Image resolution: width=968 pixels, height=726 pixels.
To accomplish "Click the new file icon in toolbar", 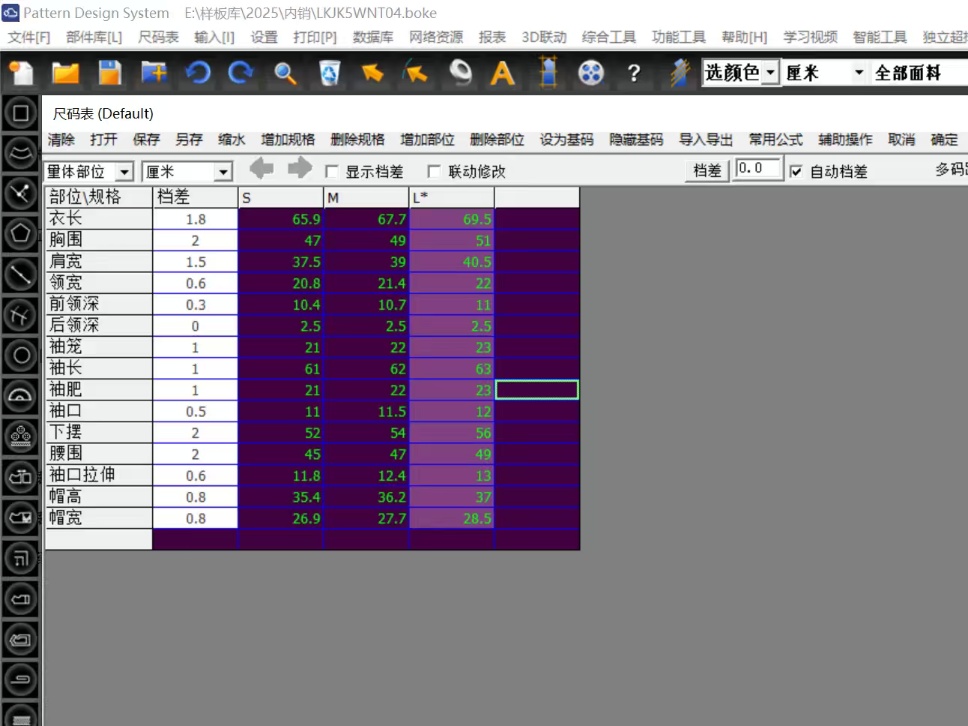I will click(22, 73).
